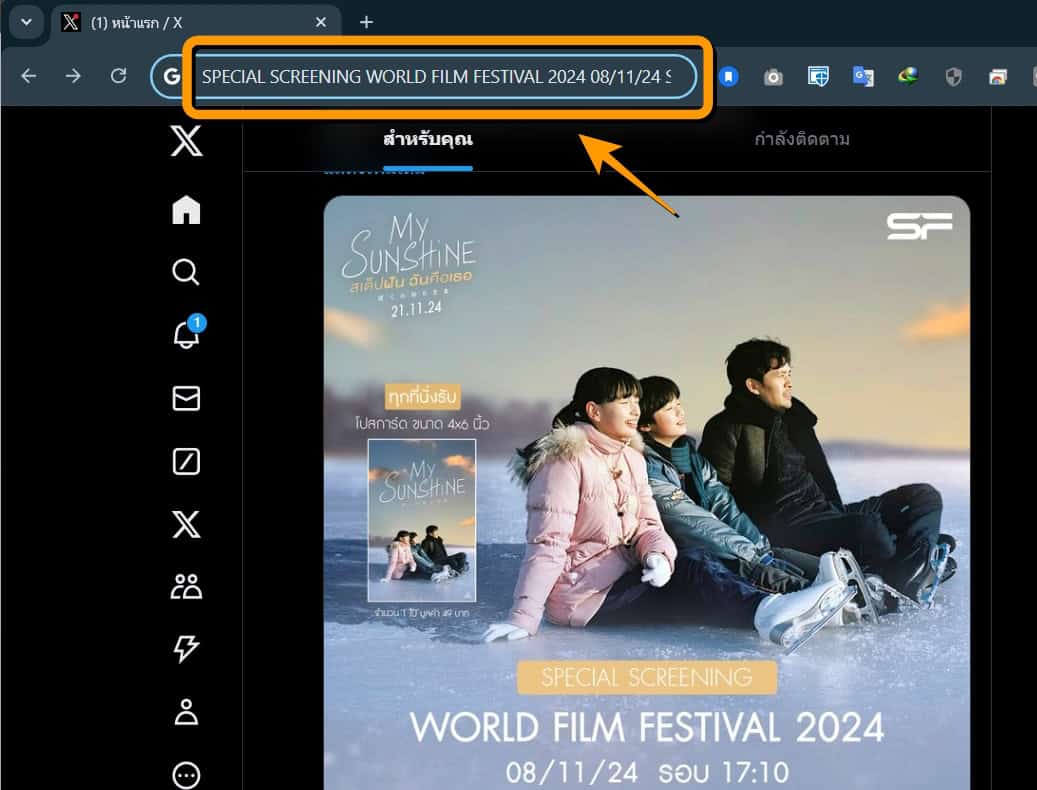Switch to the กำลังติดตาม tab

tap(802, 139)
